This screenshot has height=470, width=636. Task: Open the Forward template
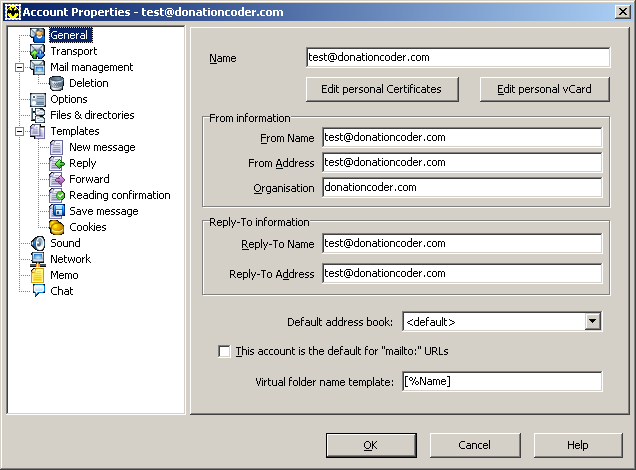tap(89, 179)
